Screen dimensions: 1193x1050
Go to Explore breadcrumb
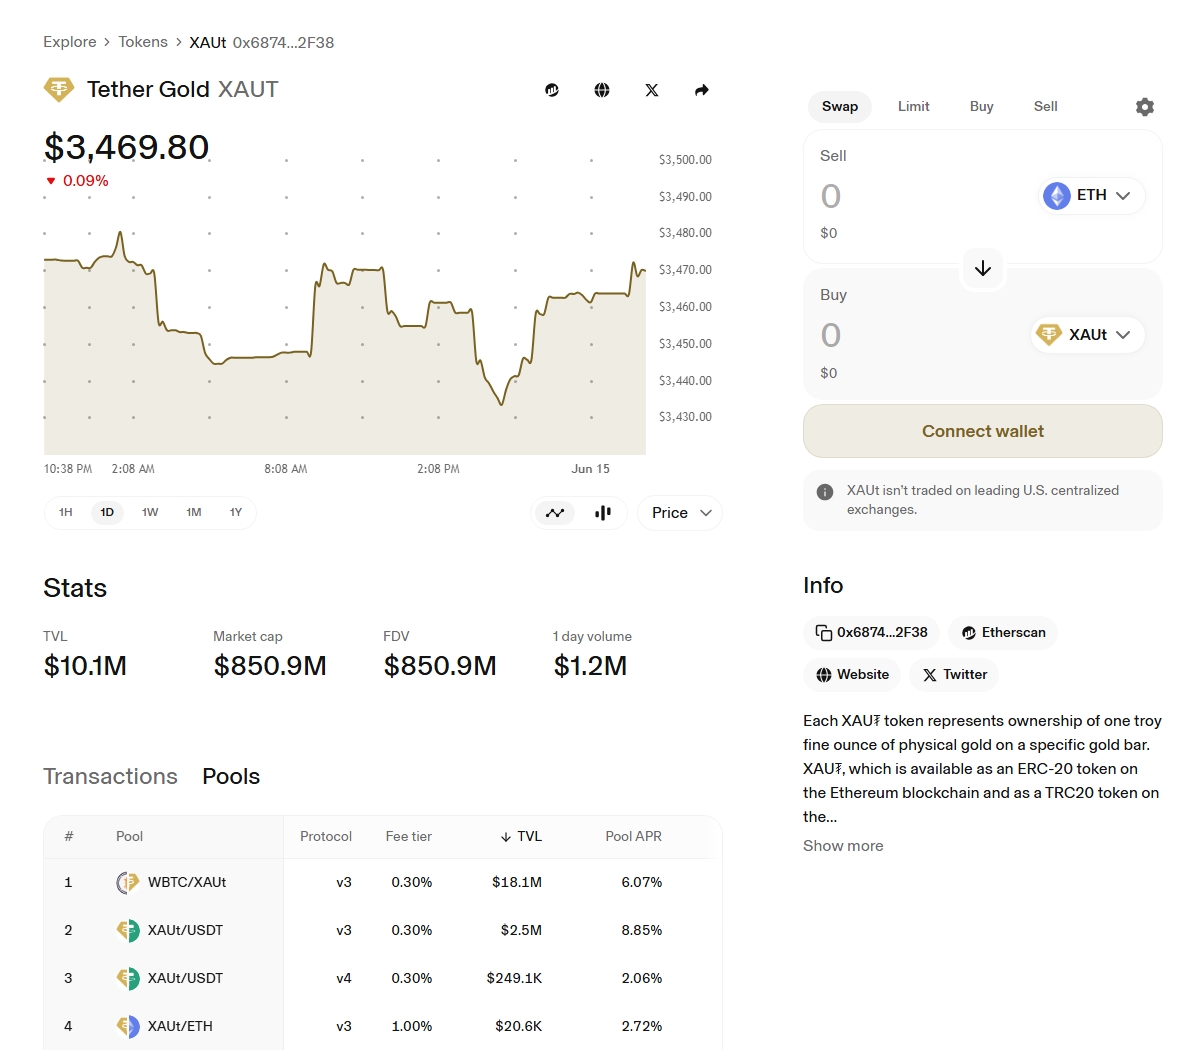(70, 42)
